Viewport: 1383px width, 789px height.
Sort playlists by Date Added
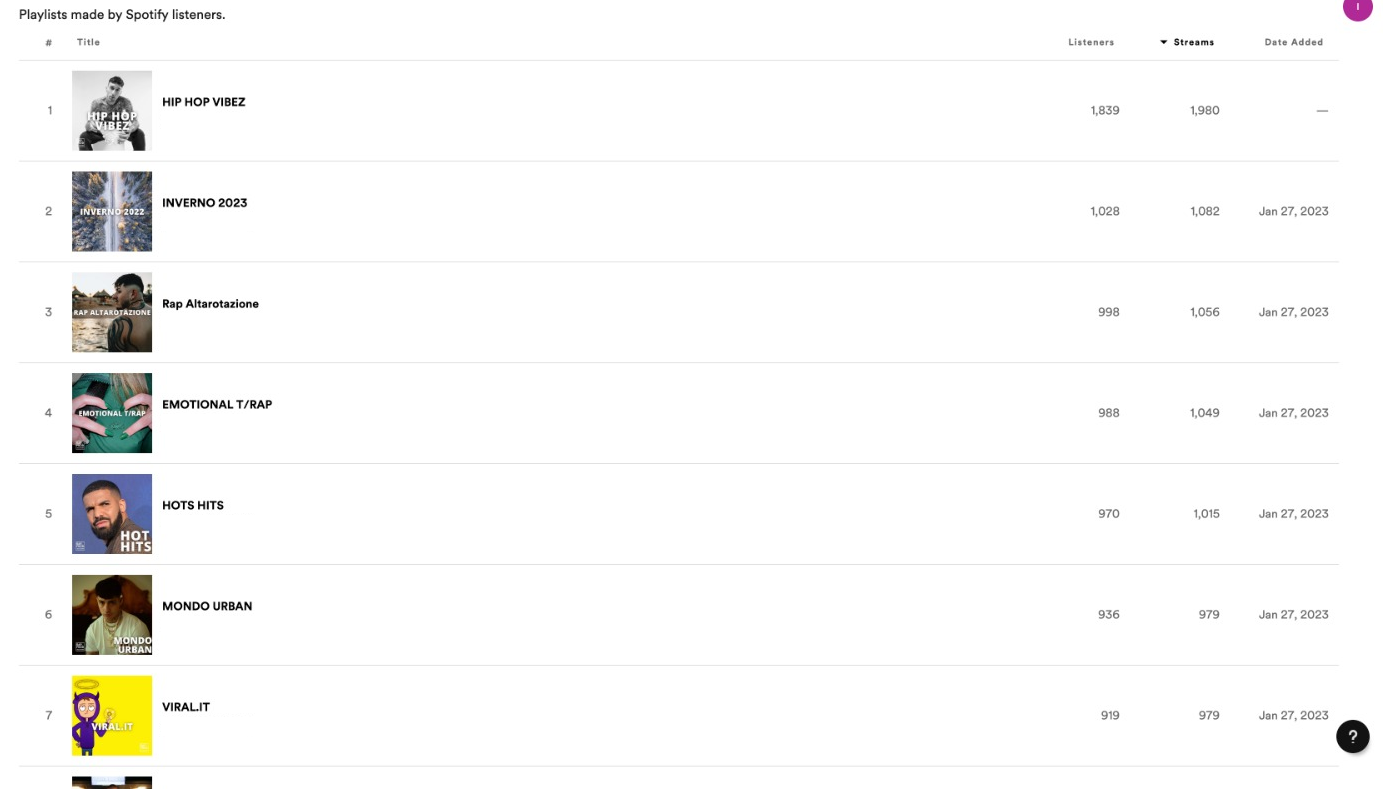1293,42
